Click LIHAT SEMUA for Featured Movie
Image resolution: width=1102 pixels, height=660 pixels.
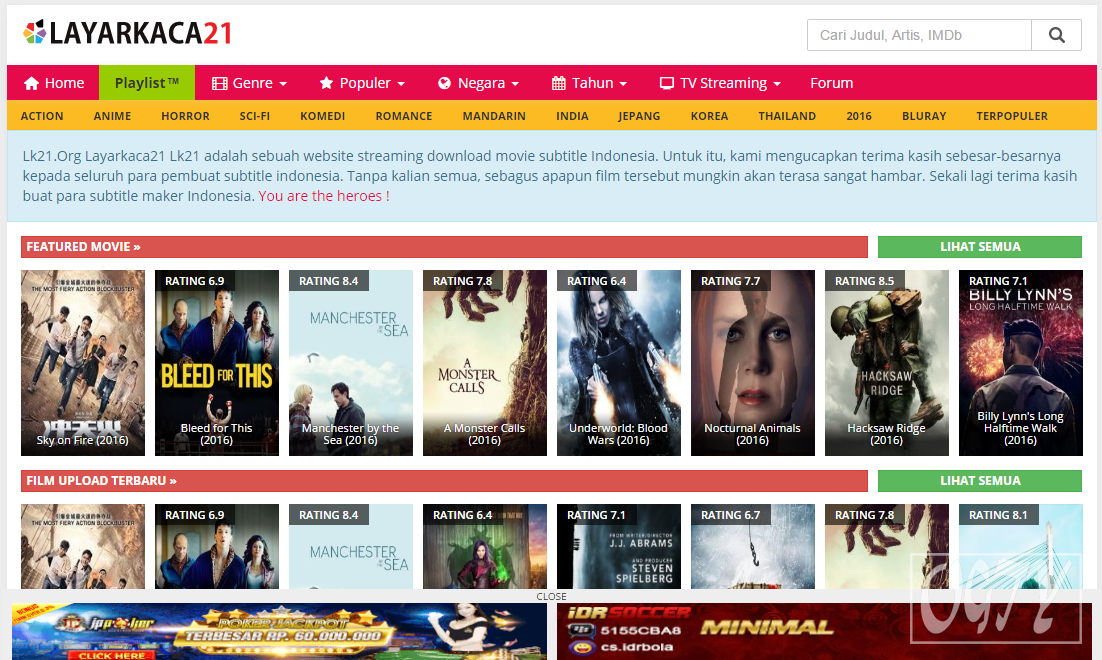click(x=980, y=247)
